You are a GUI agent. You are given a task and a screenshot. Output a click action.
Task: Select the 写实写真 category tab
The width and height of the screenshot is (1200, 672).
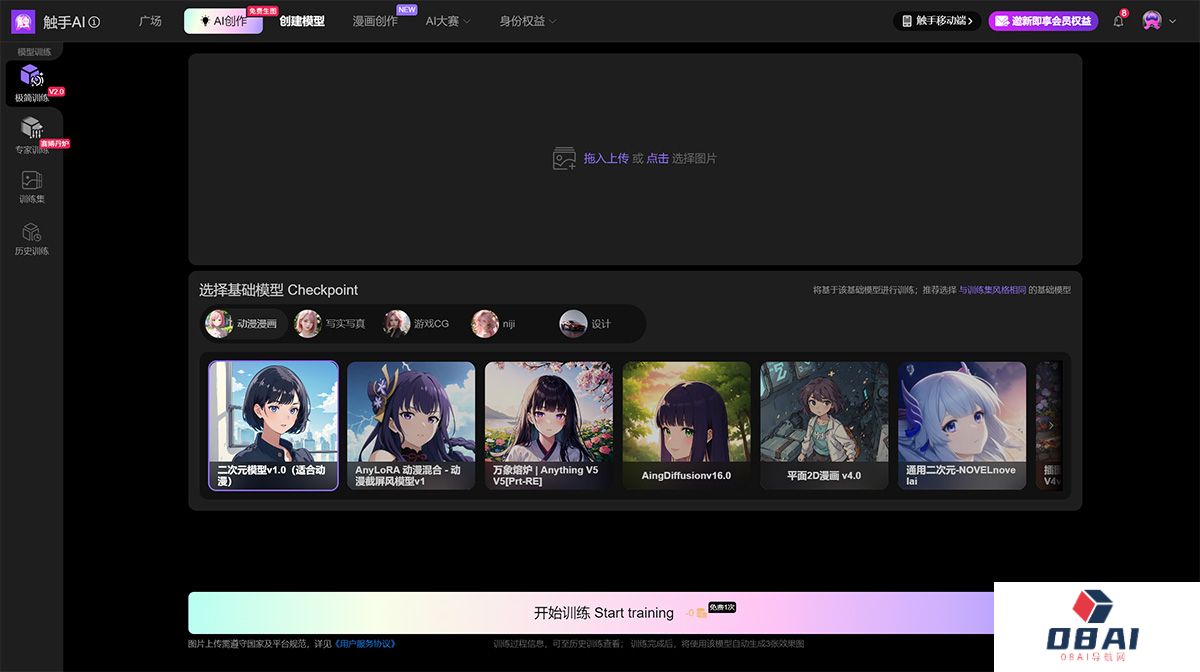330,323
